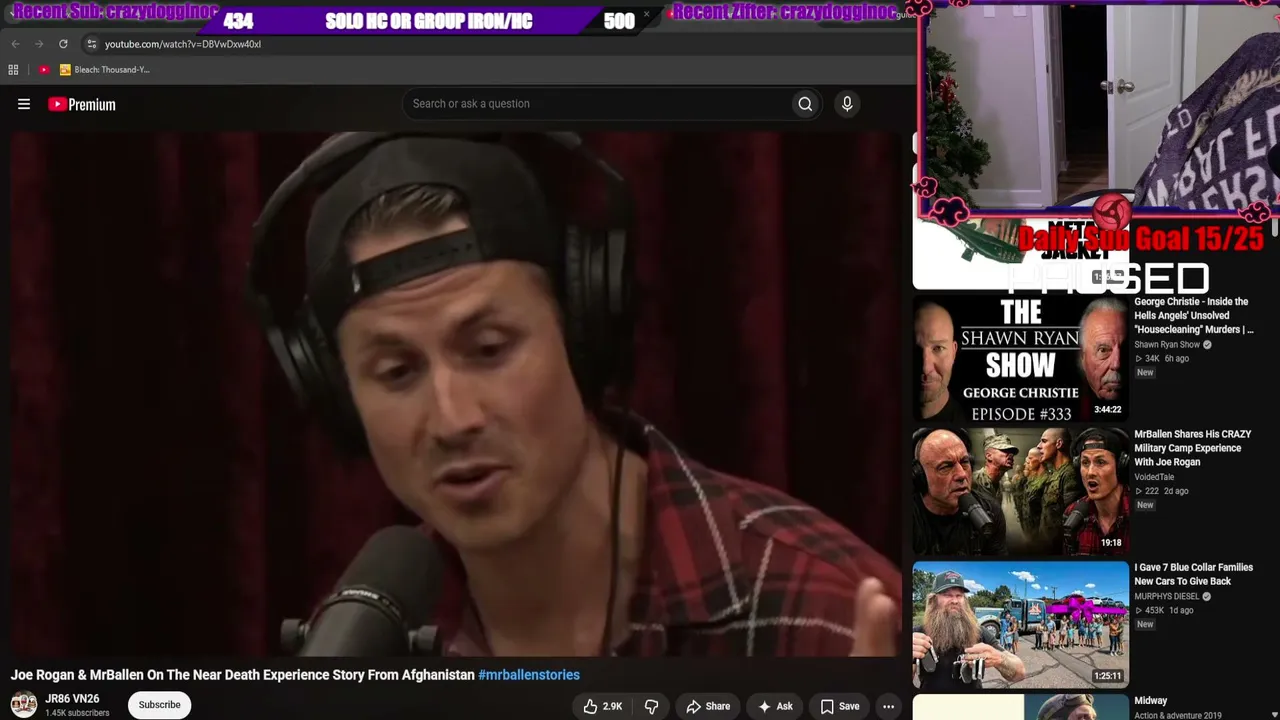Open the JR86 VN26 channel name
Screen dimensions: 1280x720
tap(72, 699)
